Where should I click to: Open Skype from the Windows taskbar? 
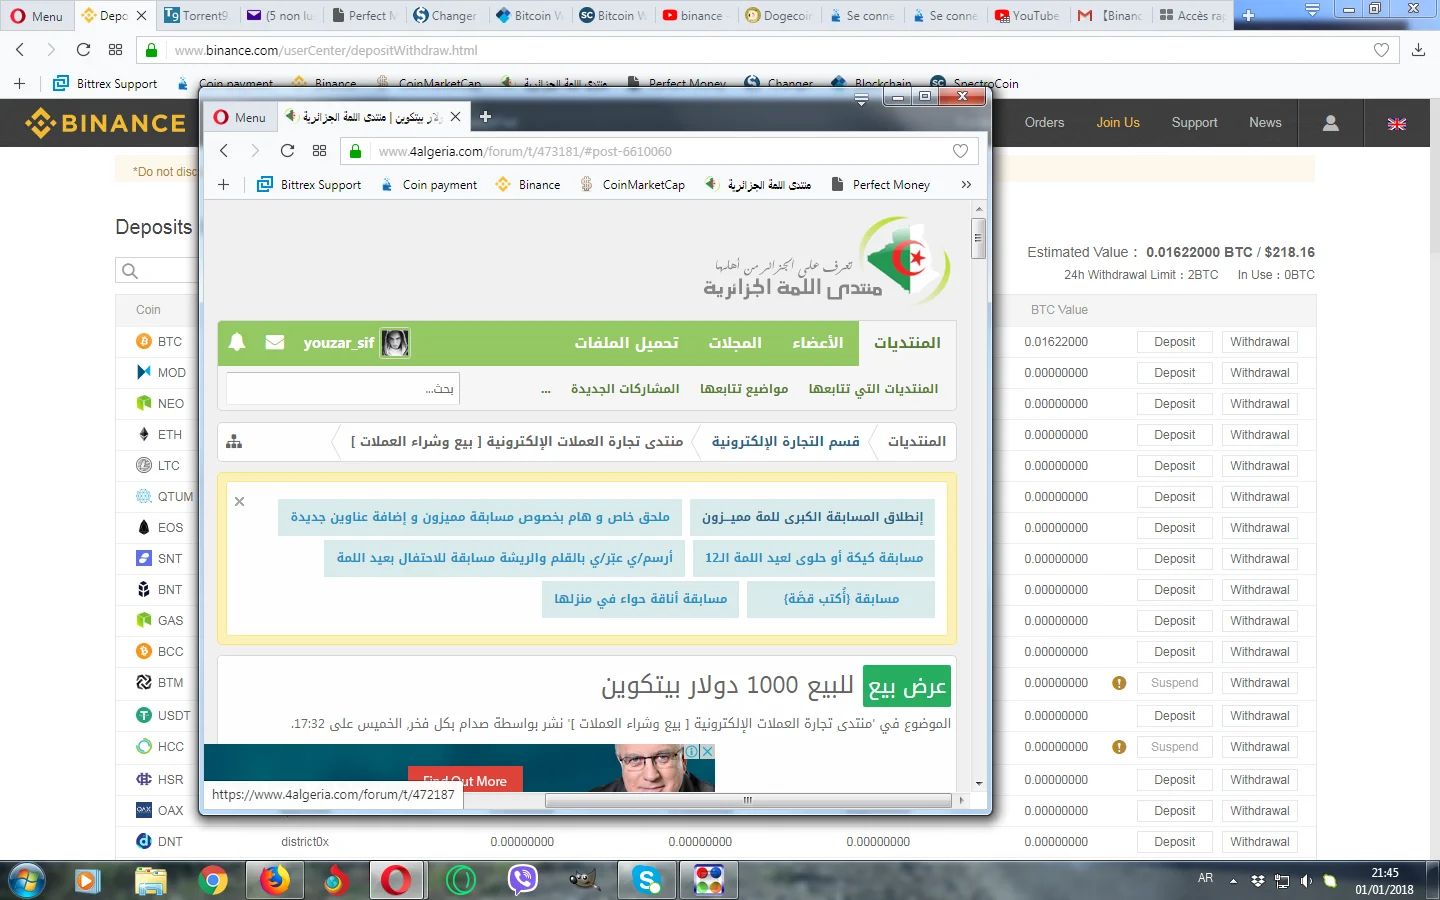[647, 880]
